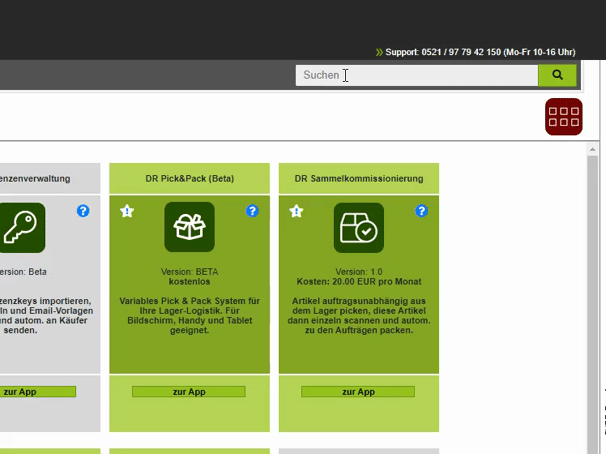Image resolution: width=606 pixels, height=454 pixels.
Task: Toggle favorite star on DR Pick&Pack
Action: pyautogui.click(x=127, y=211)
